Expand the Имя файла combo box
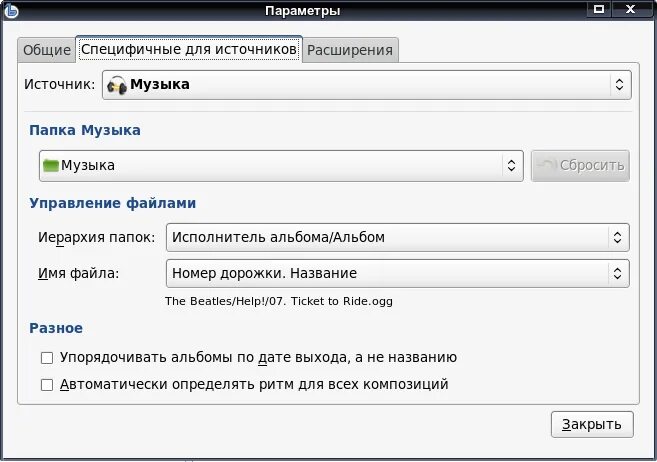This screenshot has width=657, height=462. click(398, 274)
